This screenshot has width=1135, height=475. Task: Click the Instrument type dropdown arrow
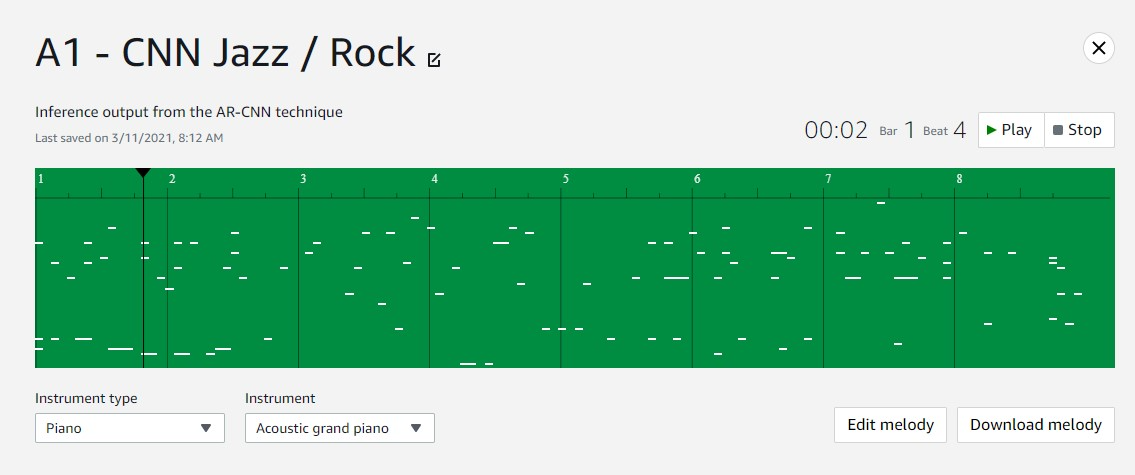[x=206, y=428]
